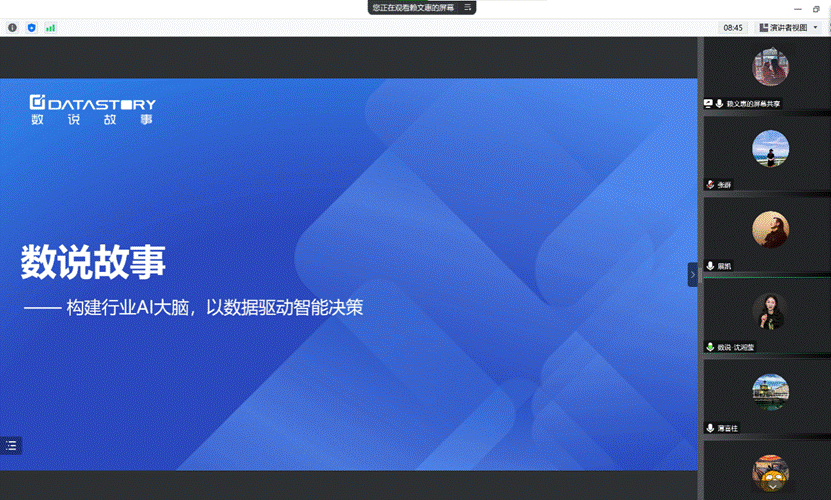Click the menu icon on the screen-sharing banner
The width and height of the screenshot is (831, 500).
click(466, 7)
